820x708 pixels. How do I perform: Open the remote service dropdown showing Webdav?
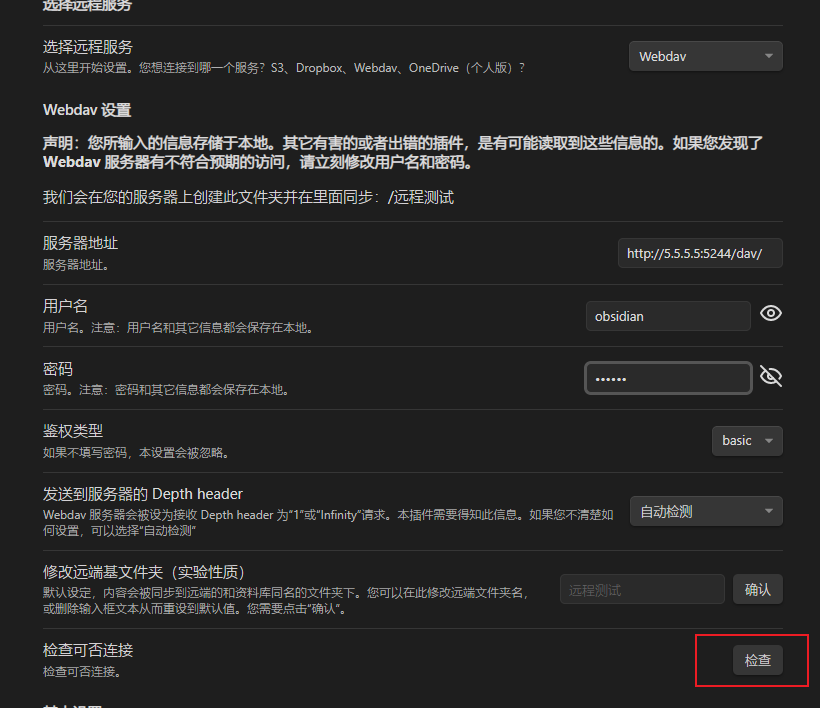pyautogui.click(x=705, y=56)
